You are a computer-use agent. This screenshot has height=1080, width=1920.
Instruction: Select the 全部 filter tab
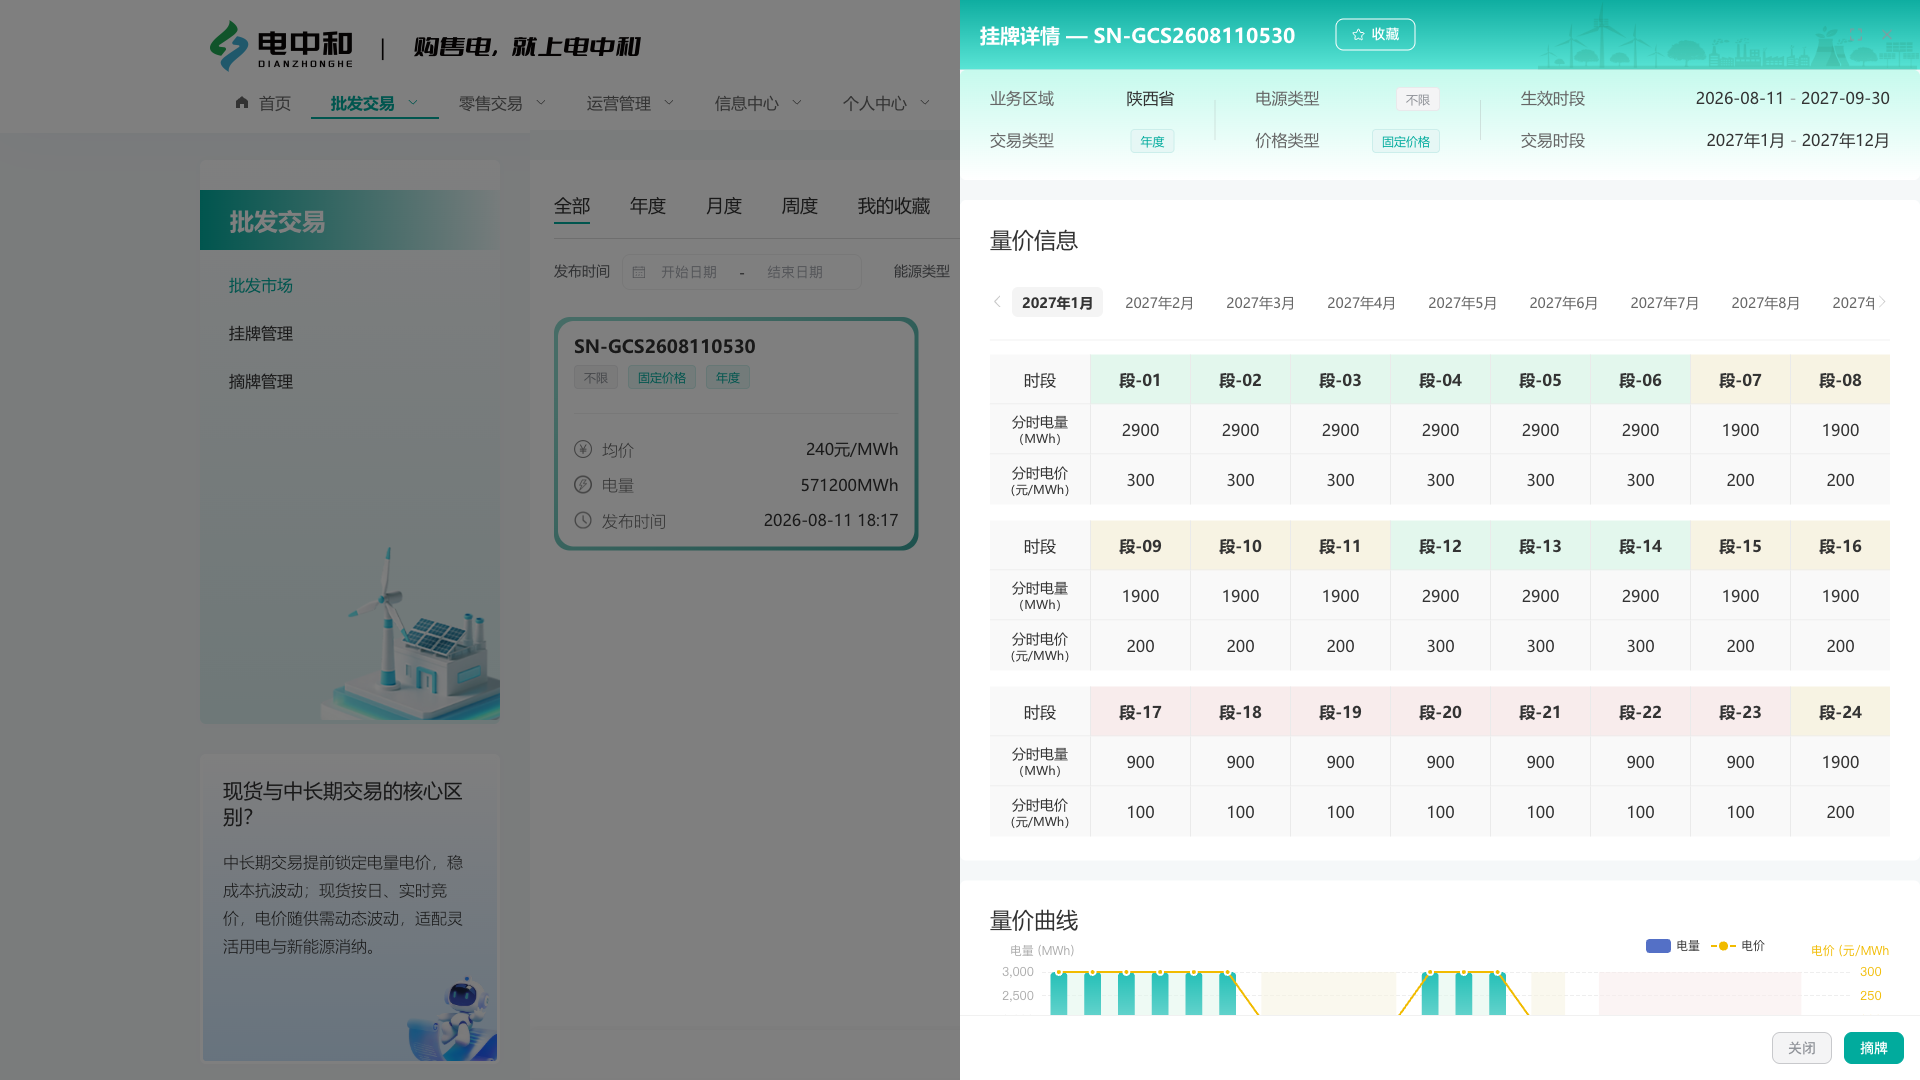click(572, 206)
